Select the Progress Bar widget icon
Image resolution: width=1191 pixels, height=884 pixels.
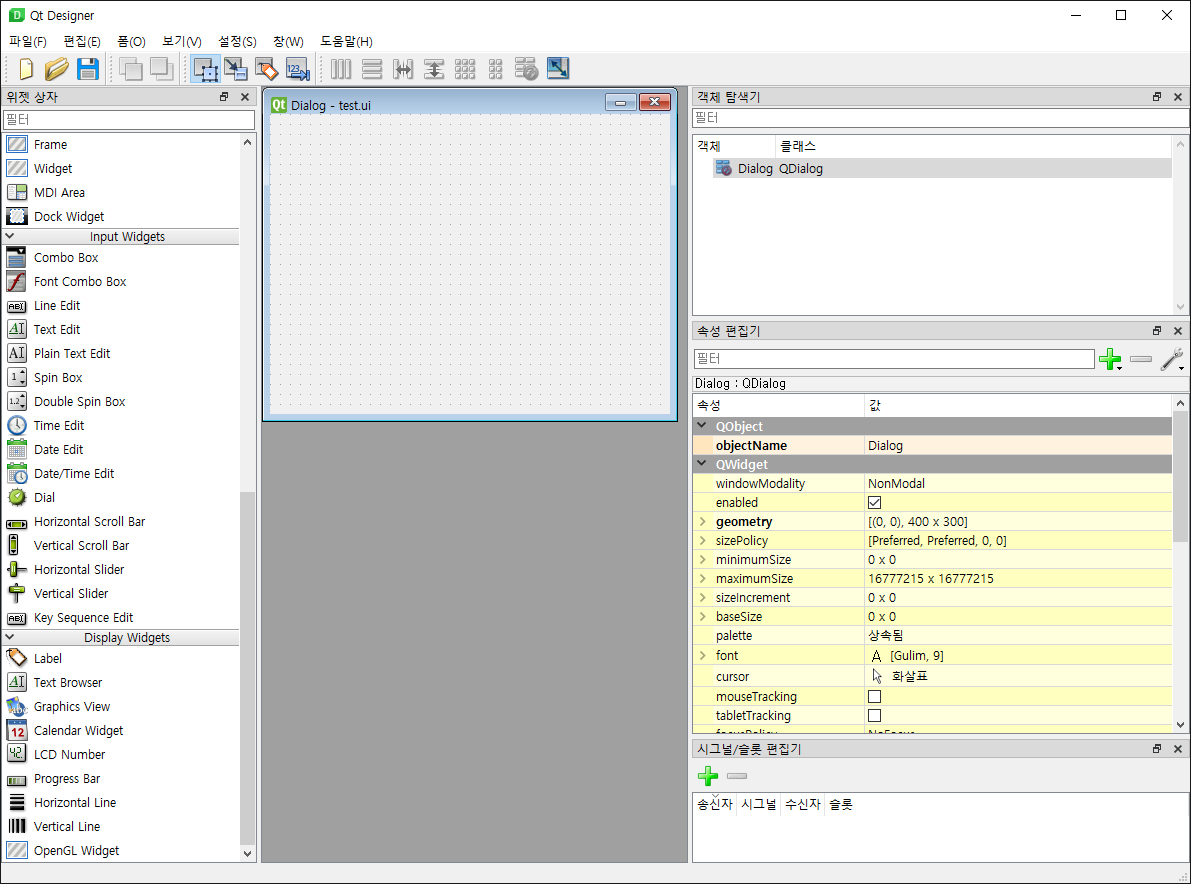click(17, 779)
